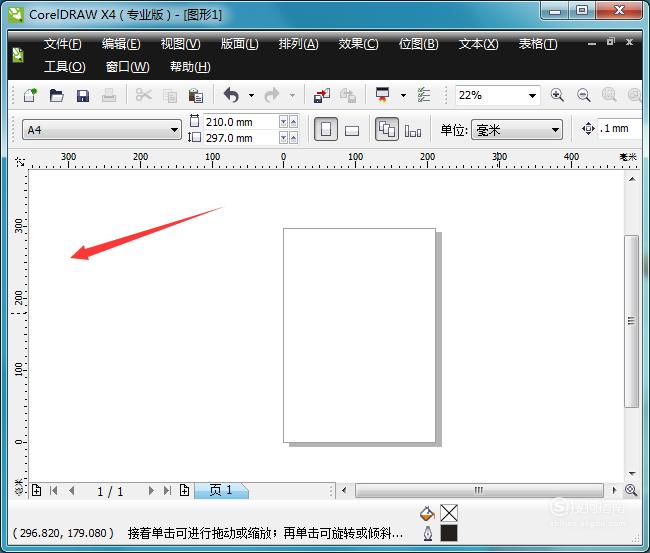Click the Paste clipboard icon

coord(196,96)
